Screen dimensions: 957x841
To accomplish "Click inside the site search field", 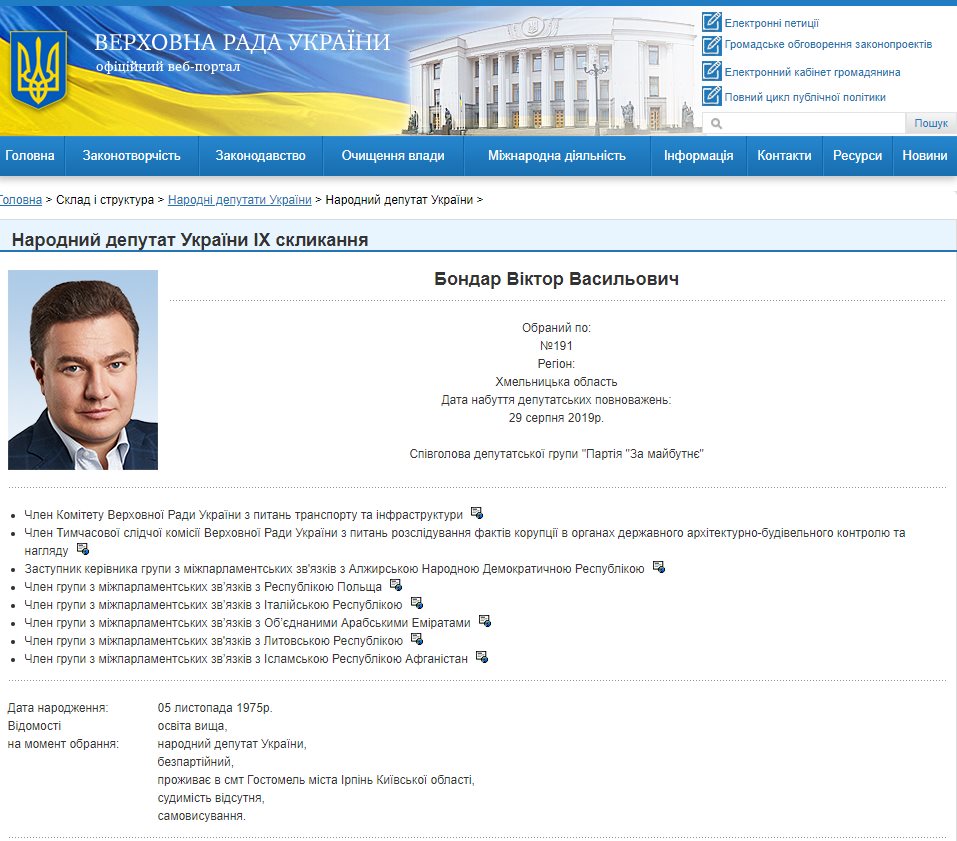I will tap(812, 124).
